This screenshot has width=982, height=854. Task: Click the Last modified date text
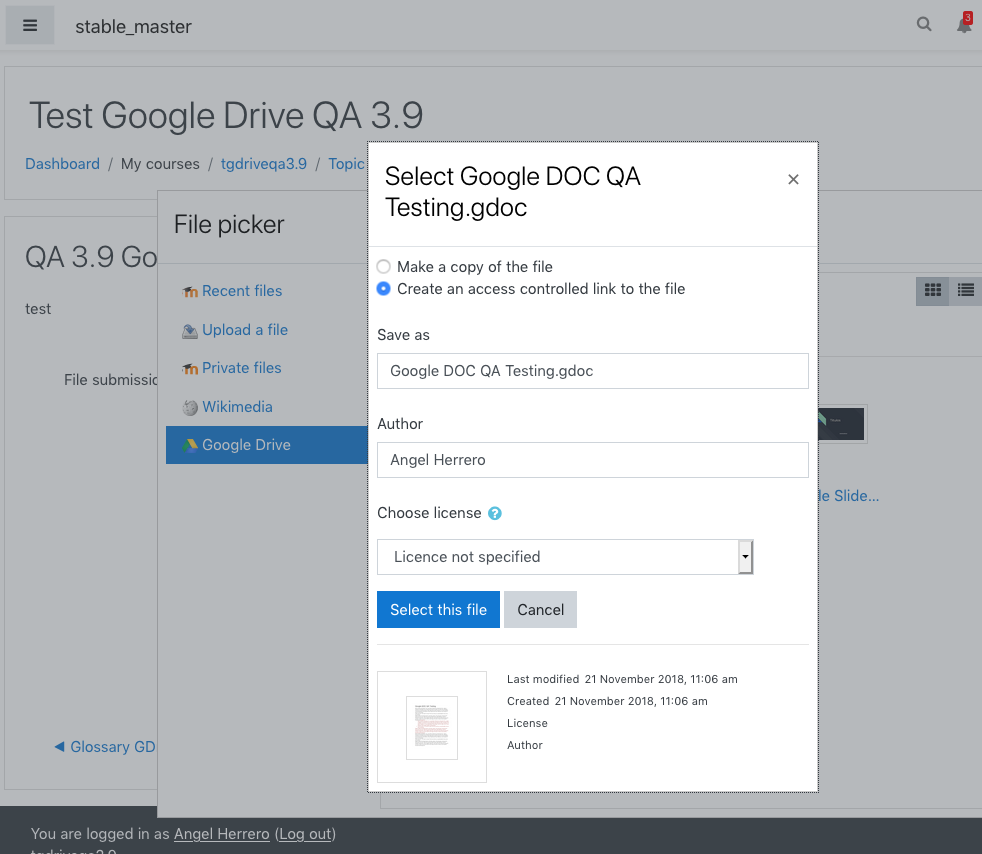pos(661,679)
